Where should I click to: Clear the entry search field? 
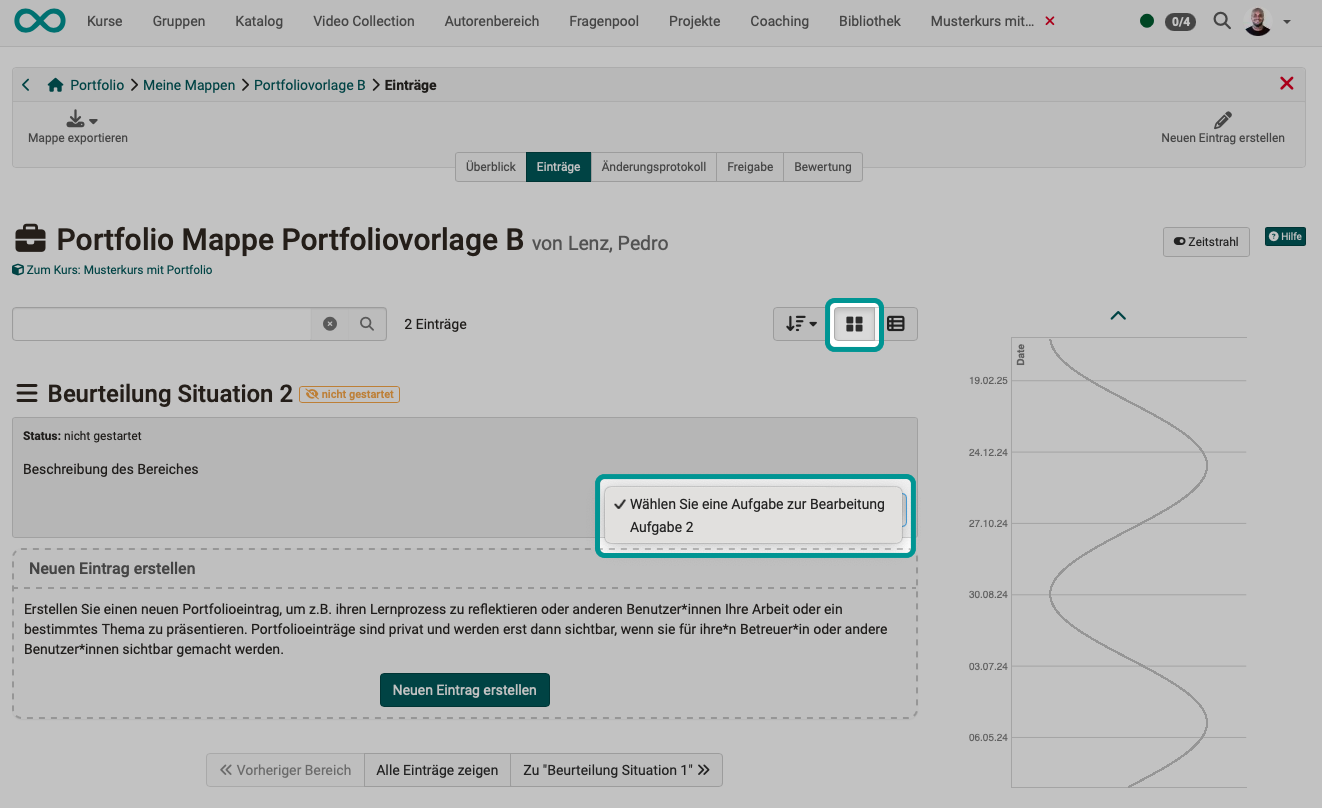330,323
